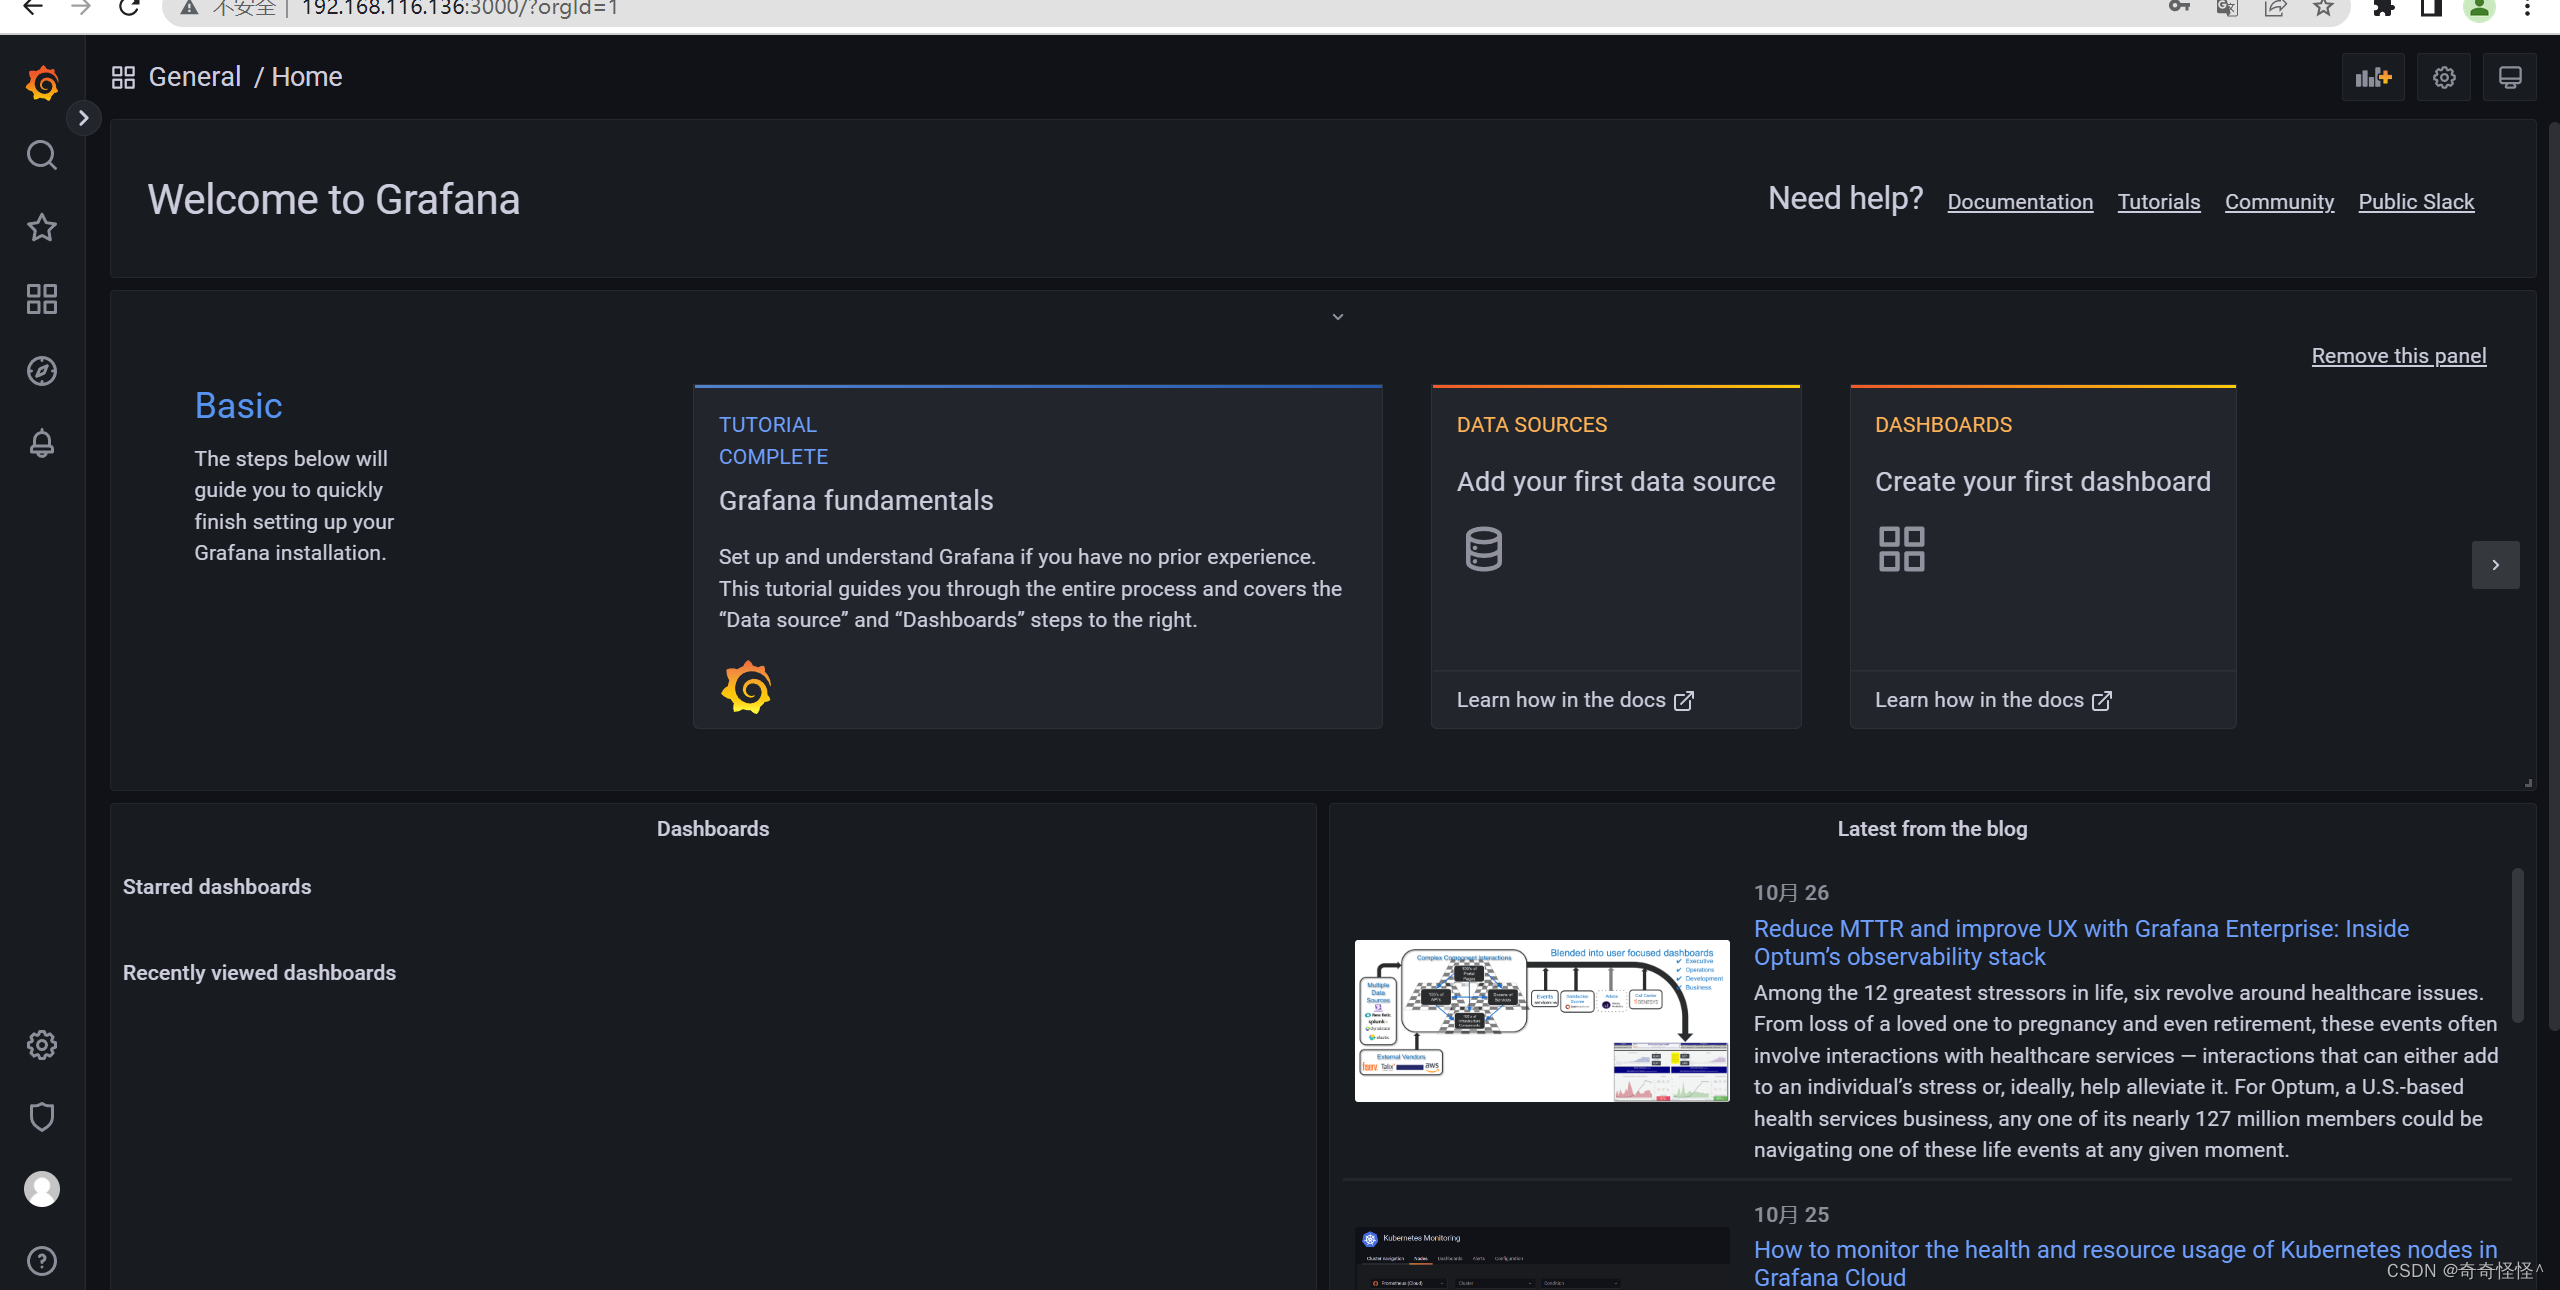Open the Documentation help link
2560x1290 pixels.
[x=2019, y=202]
